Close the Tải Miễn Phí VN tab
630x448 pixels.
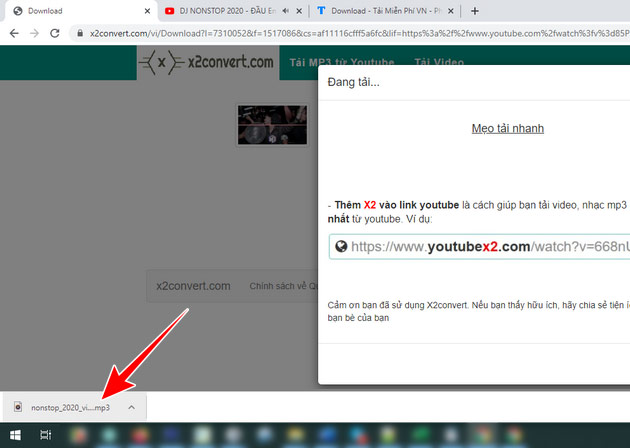tap(451, 11)
